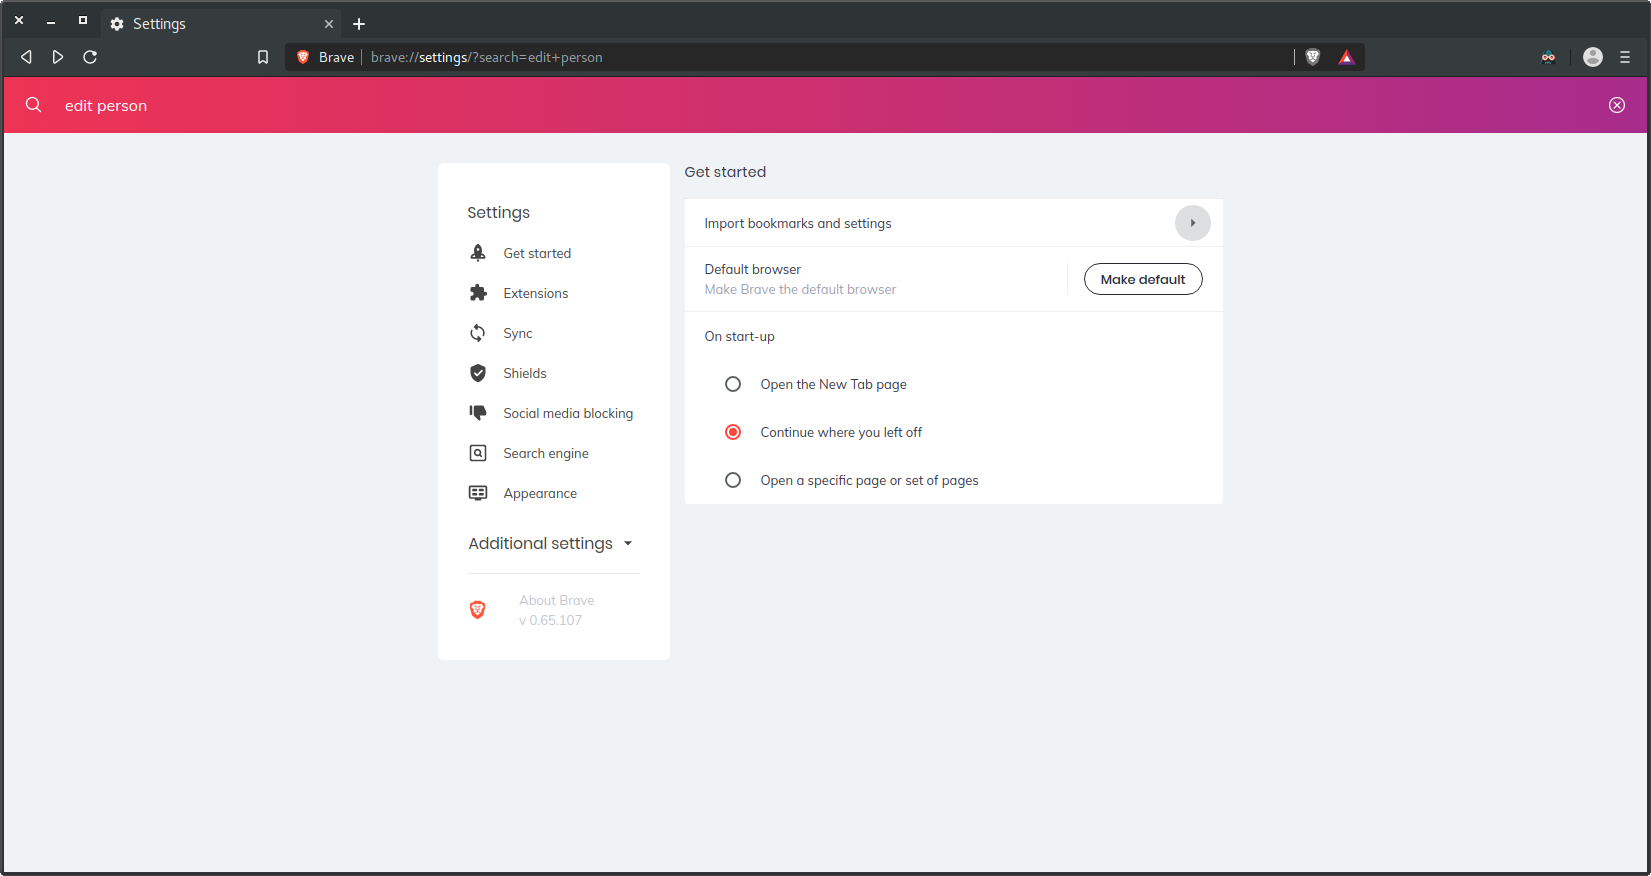Click the puzzle piece Extensions icon
Viewport: 1651px width, 876px height.
pos(478,293)
